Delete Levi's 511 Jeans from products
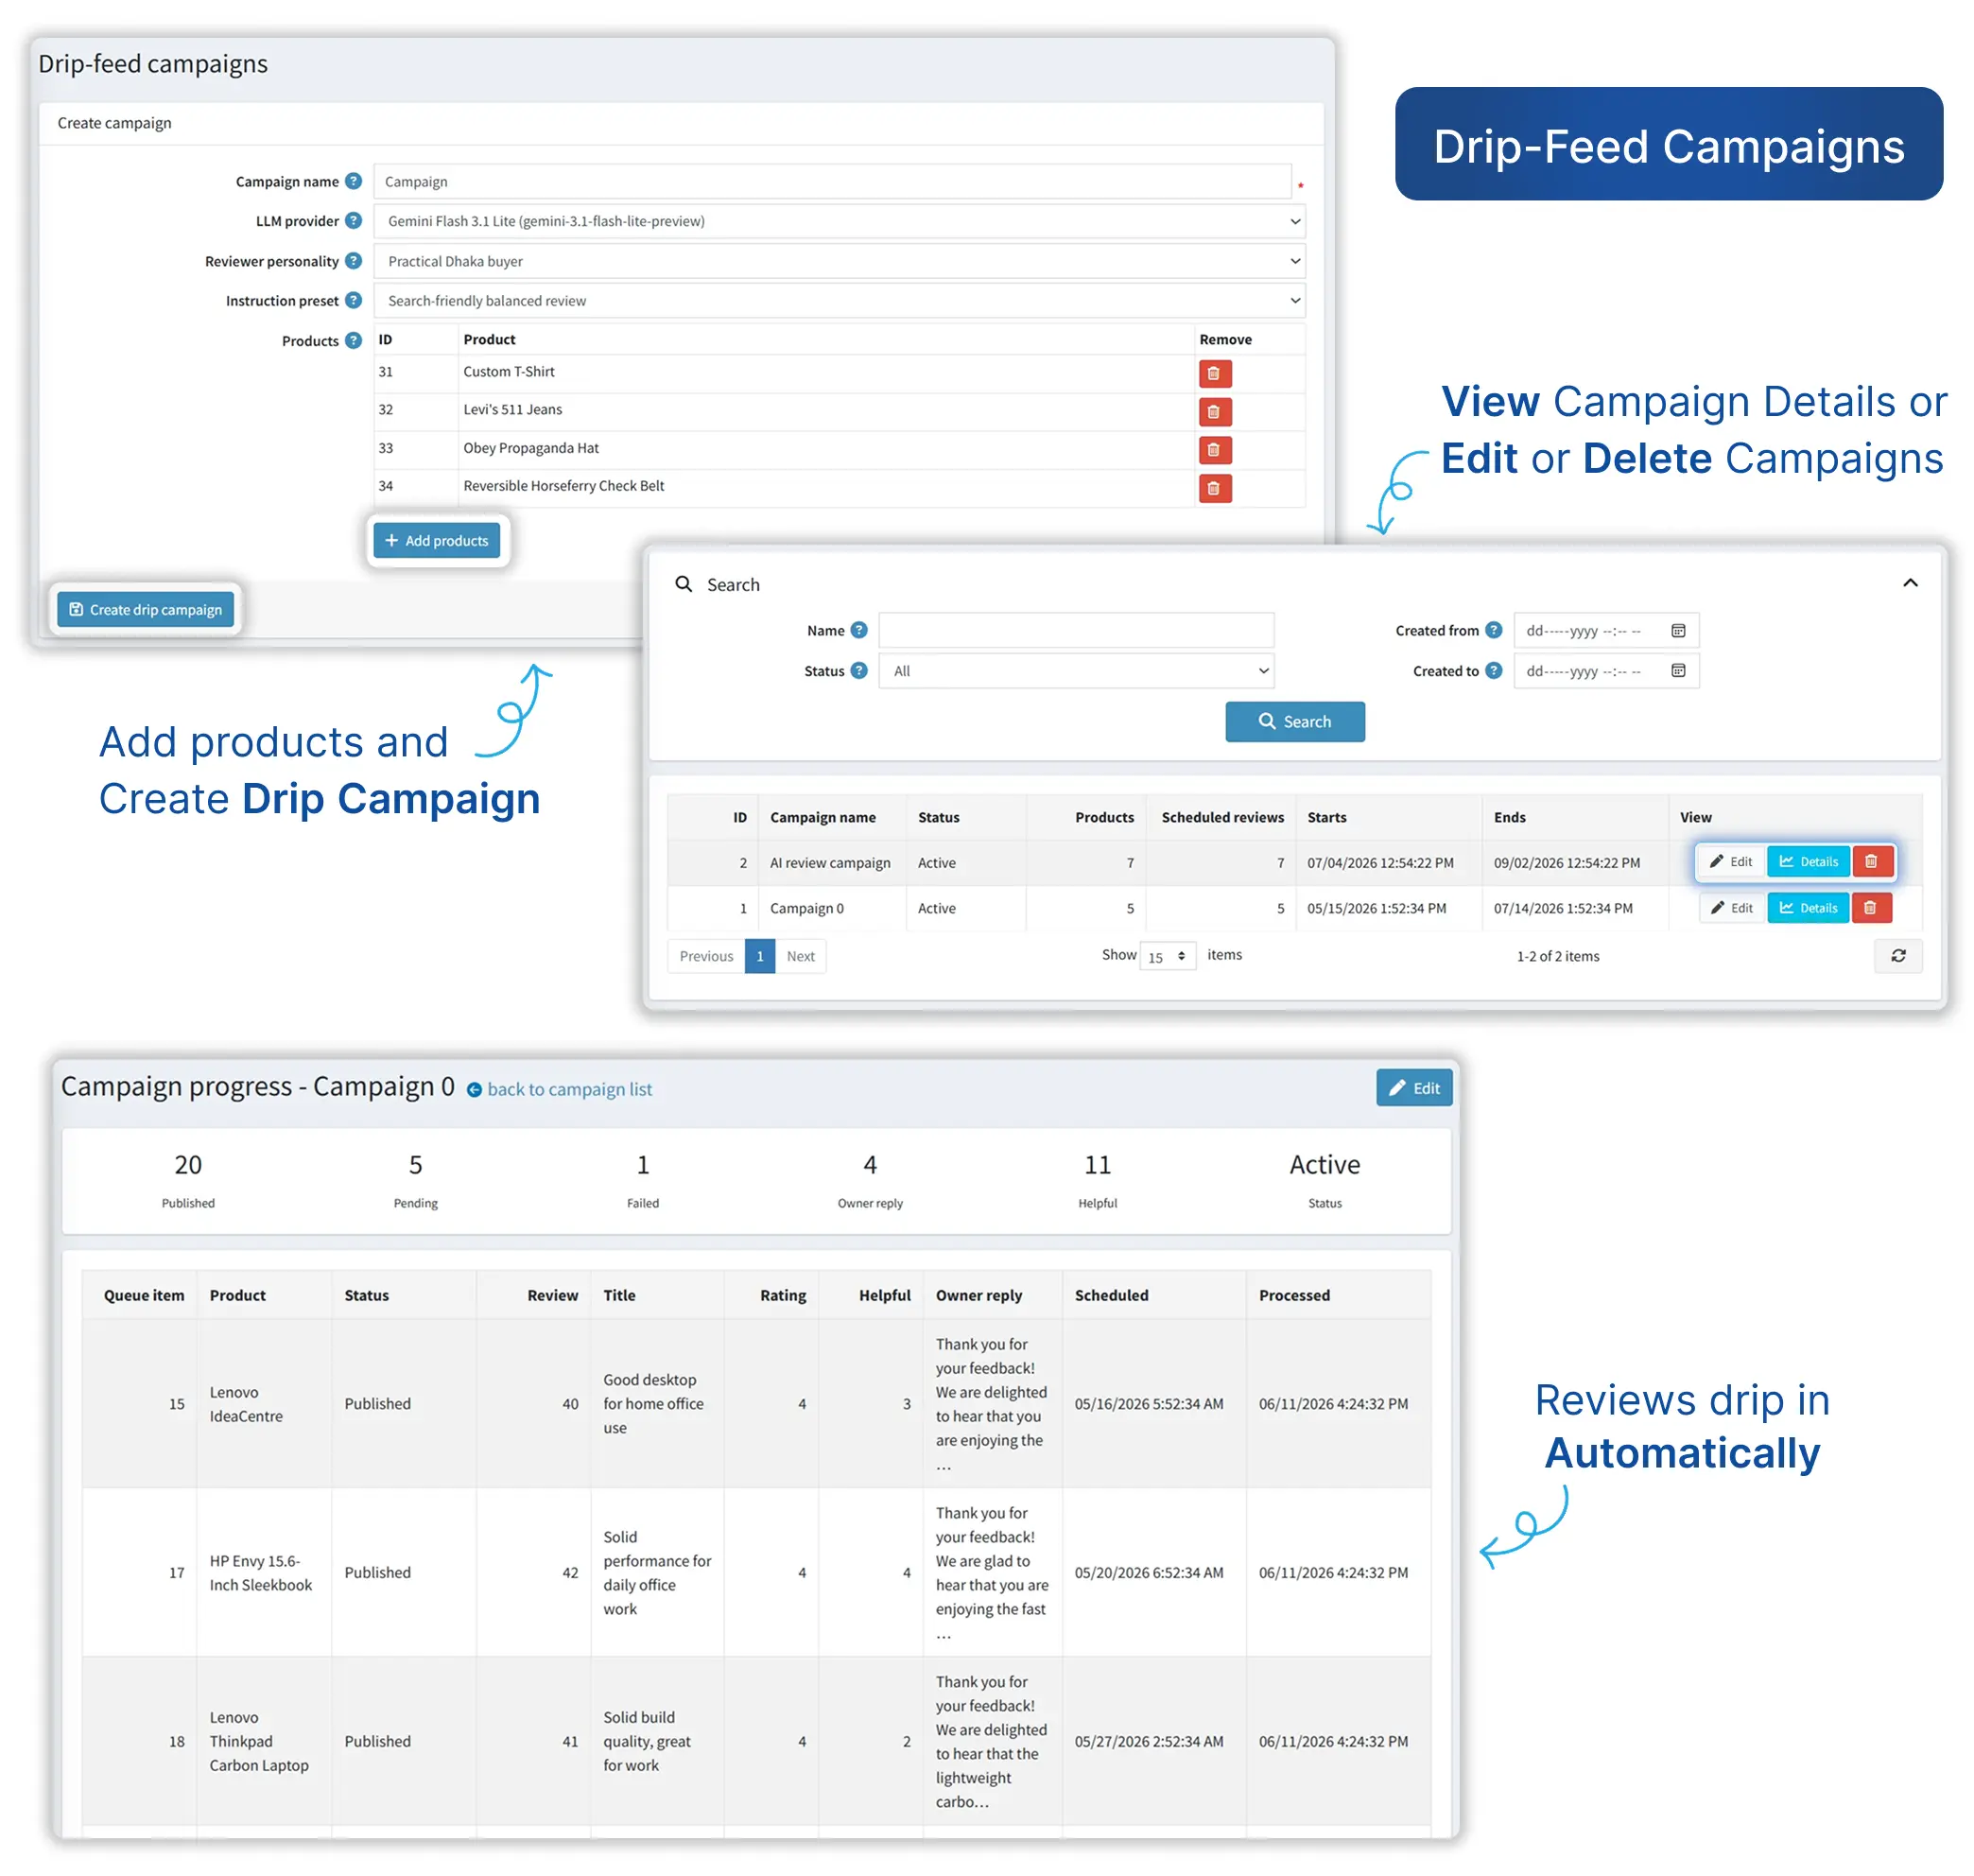This screenshot has height=1876, width=1974. (1214, 412)
